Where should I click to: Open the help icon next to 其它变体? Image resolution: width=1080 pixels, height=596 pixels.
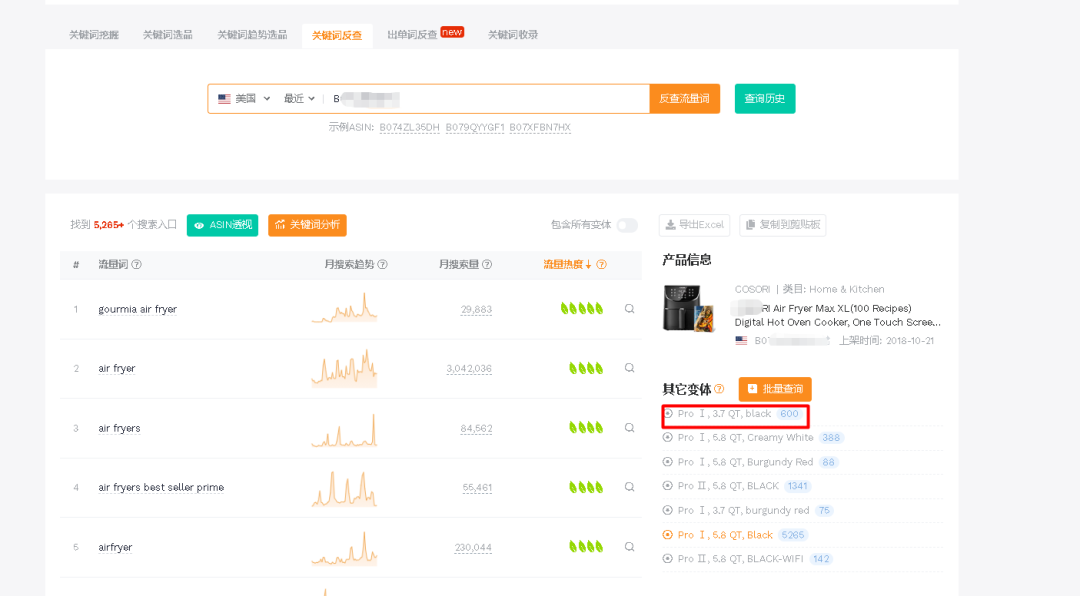[719, 389]
